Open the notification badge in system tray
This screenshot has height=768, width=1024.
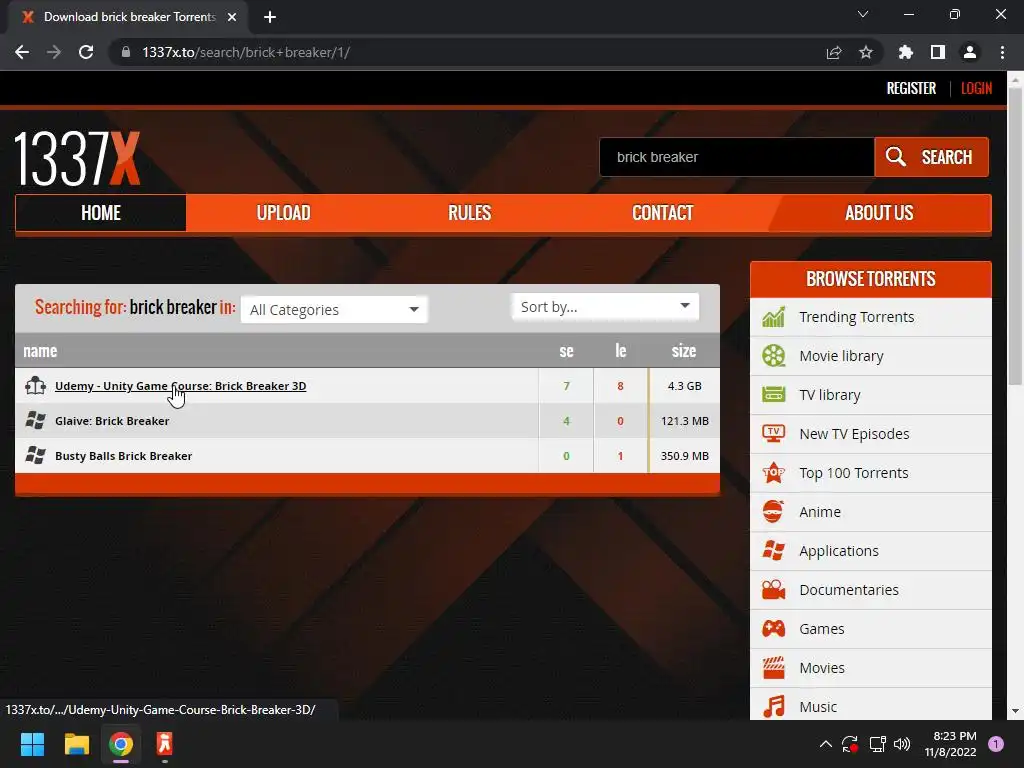[x=996, y=744]
